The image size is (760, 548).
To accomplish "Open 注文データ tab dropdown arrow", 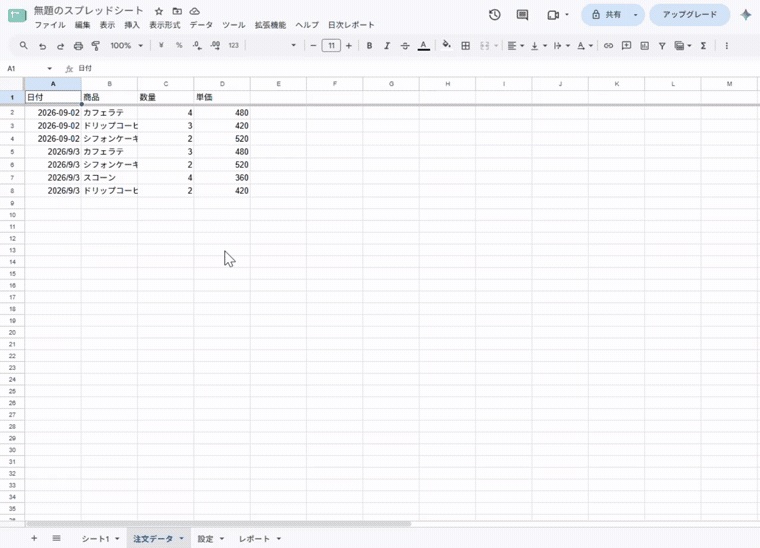I will pos(182,538).
